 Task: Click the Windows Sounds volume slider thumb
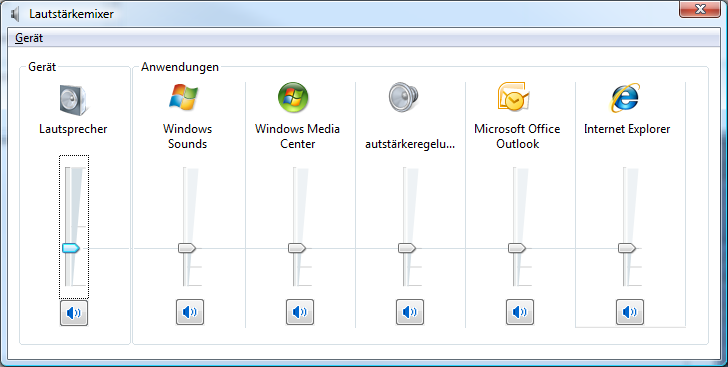point(187,248)
